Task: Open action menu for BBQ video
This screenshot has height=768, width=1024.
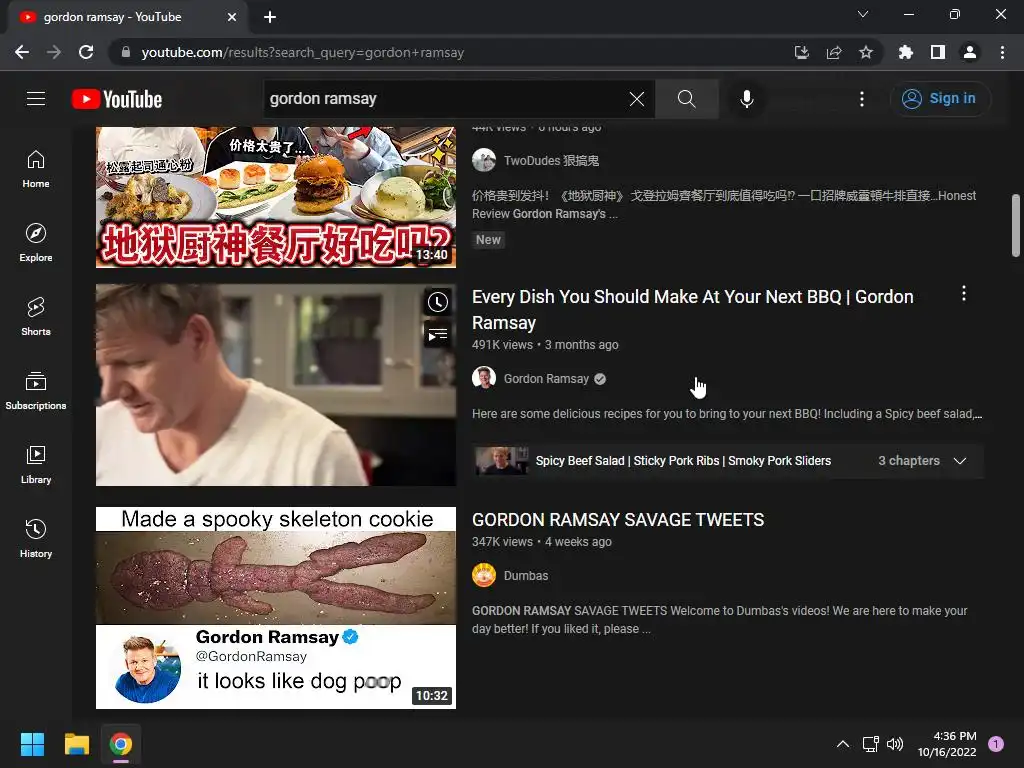Action: click(963, 294)
